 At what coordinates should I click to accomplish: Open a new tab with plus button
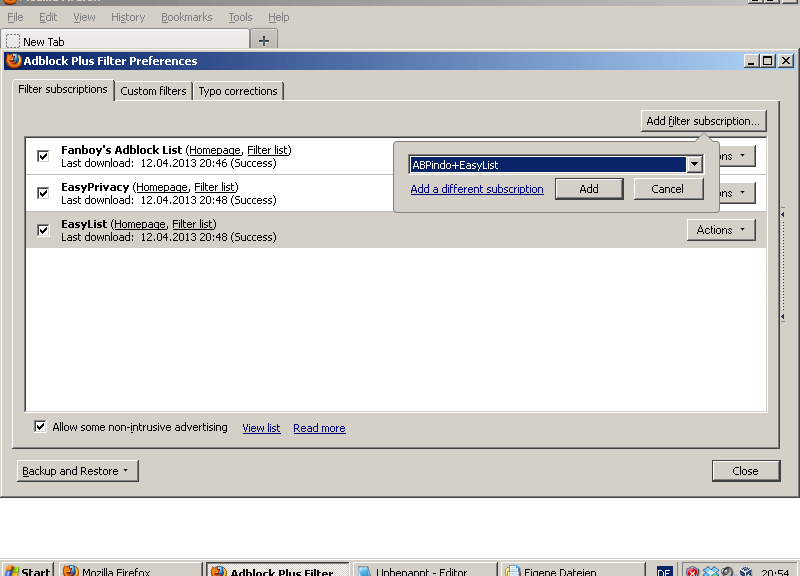pyautogui.click(x=264, y=41)
